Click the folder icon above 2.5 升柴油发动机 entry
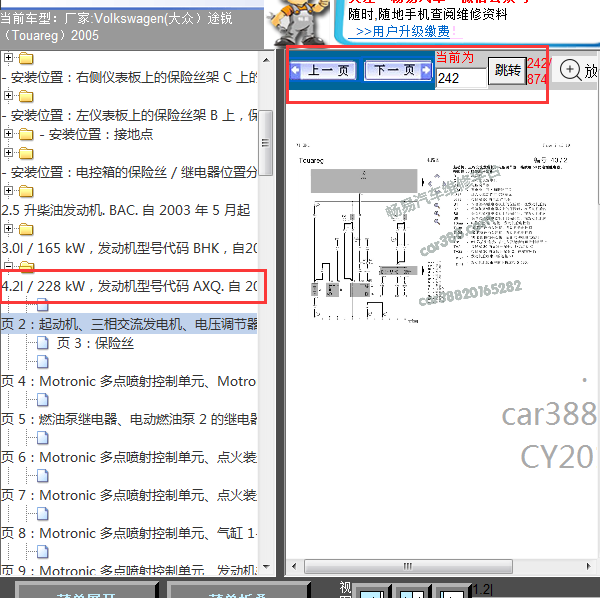 click(26, 191)
